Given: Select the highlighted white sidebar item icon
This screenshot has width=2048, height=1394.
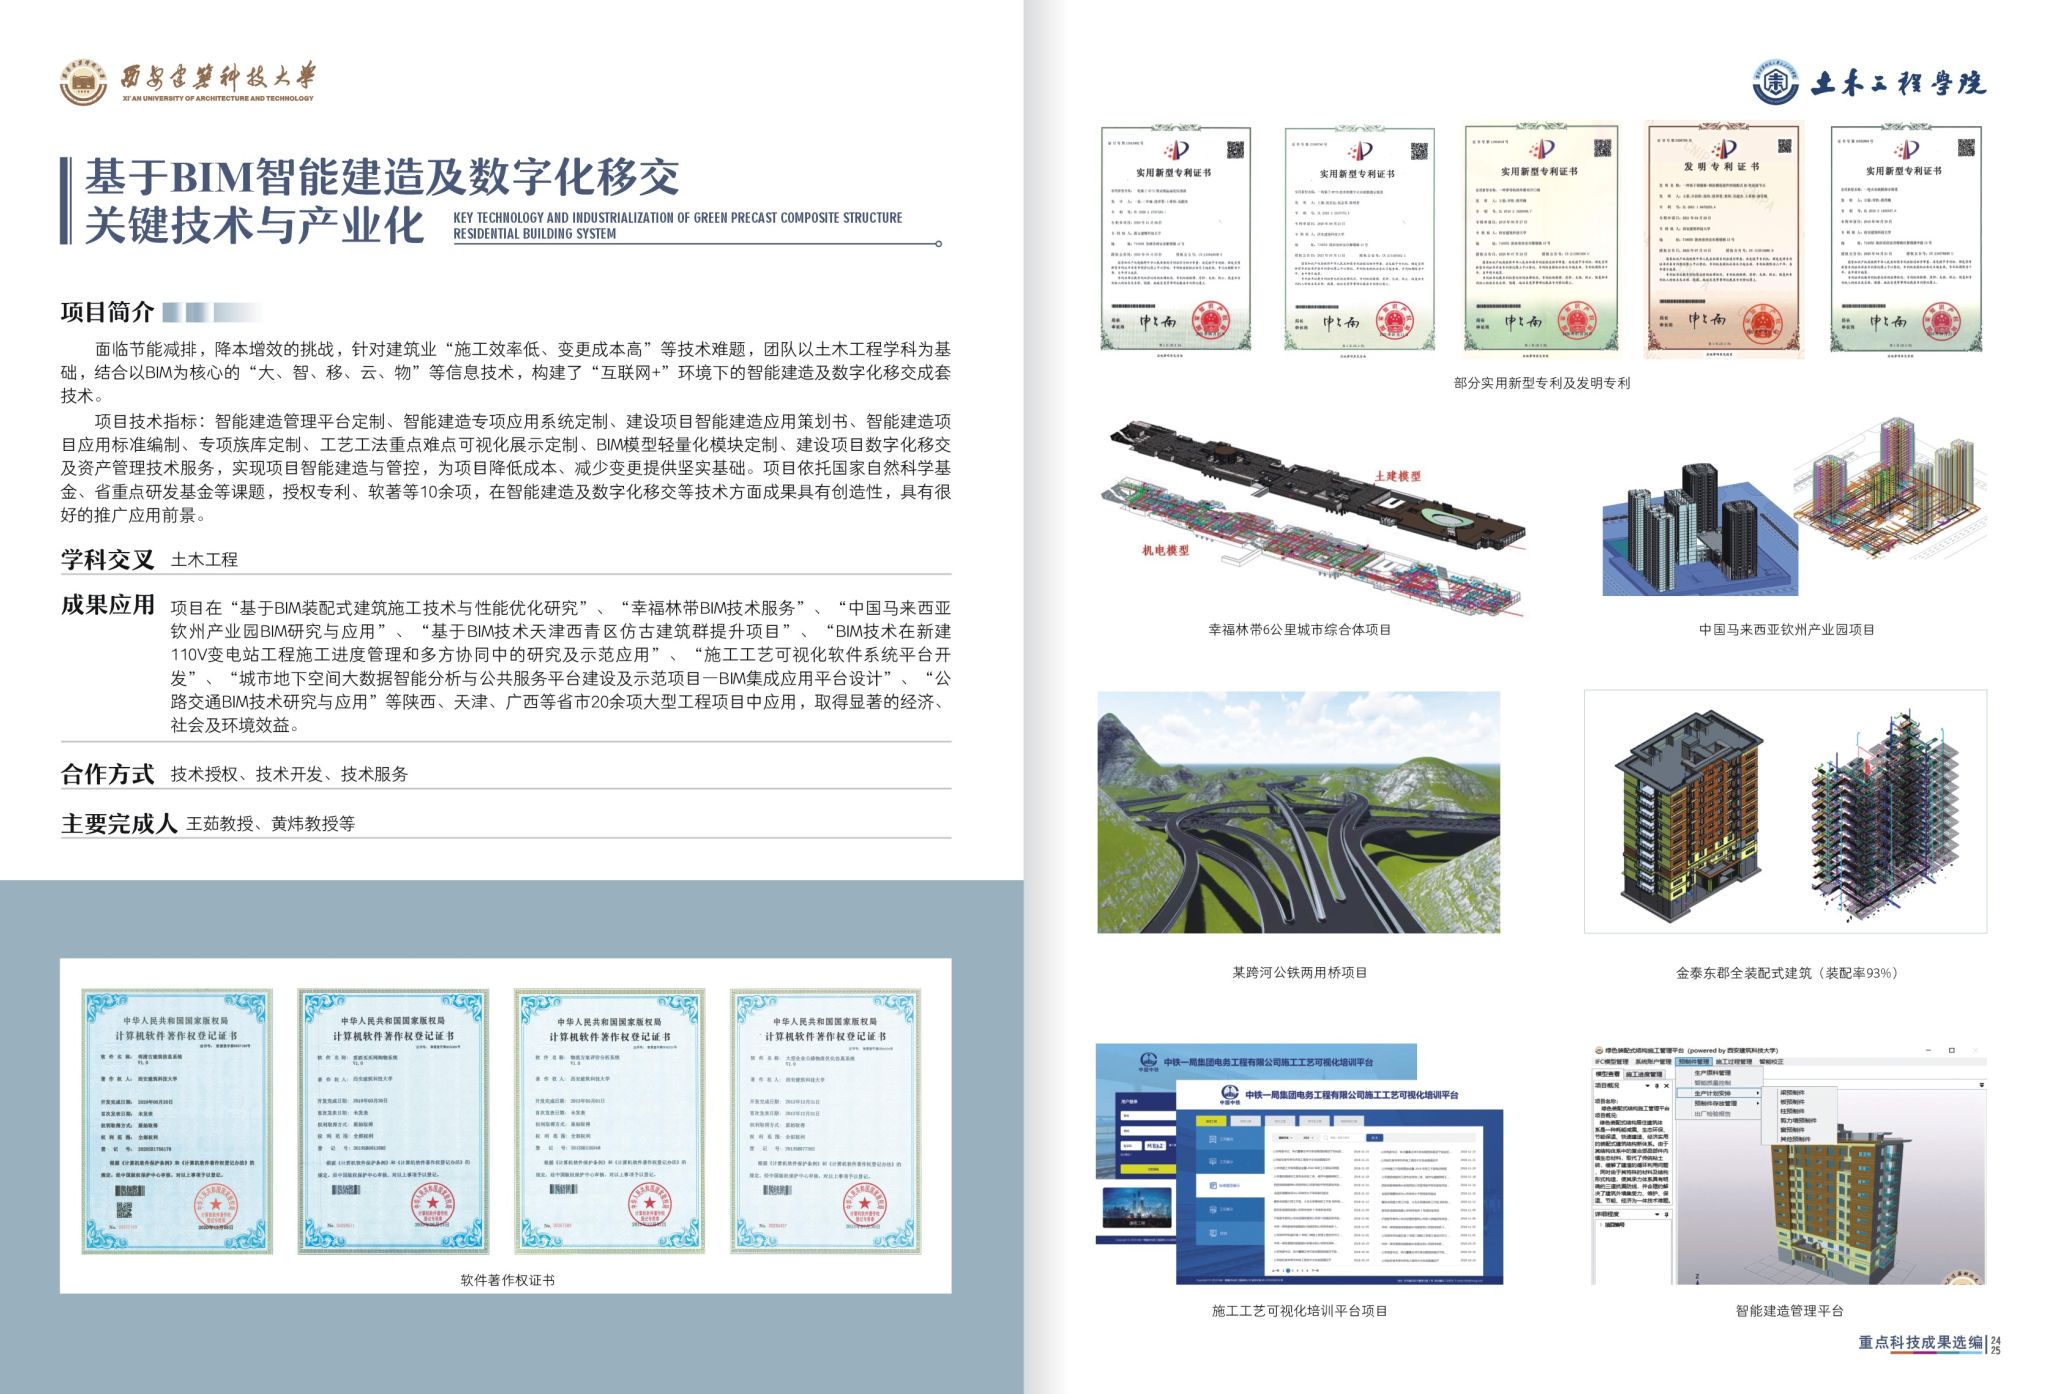Looking at the screenshot, I should pyautogui.click(x=1213, y=1185).
